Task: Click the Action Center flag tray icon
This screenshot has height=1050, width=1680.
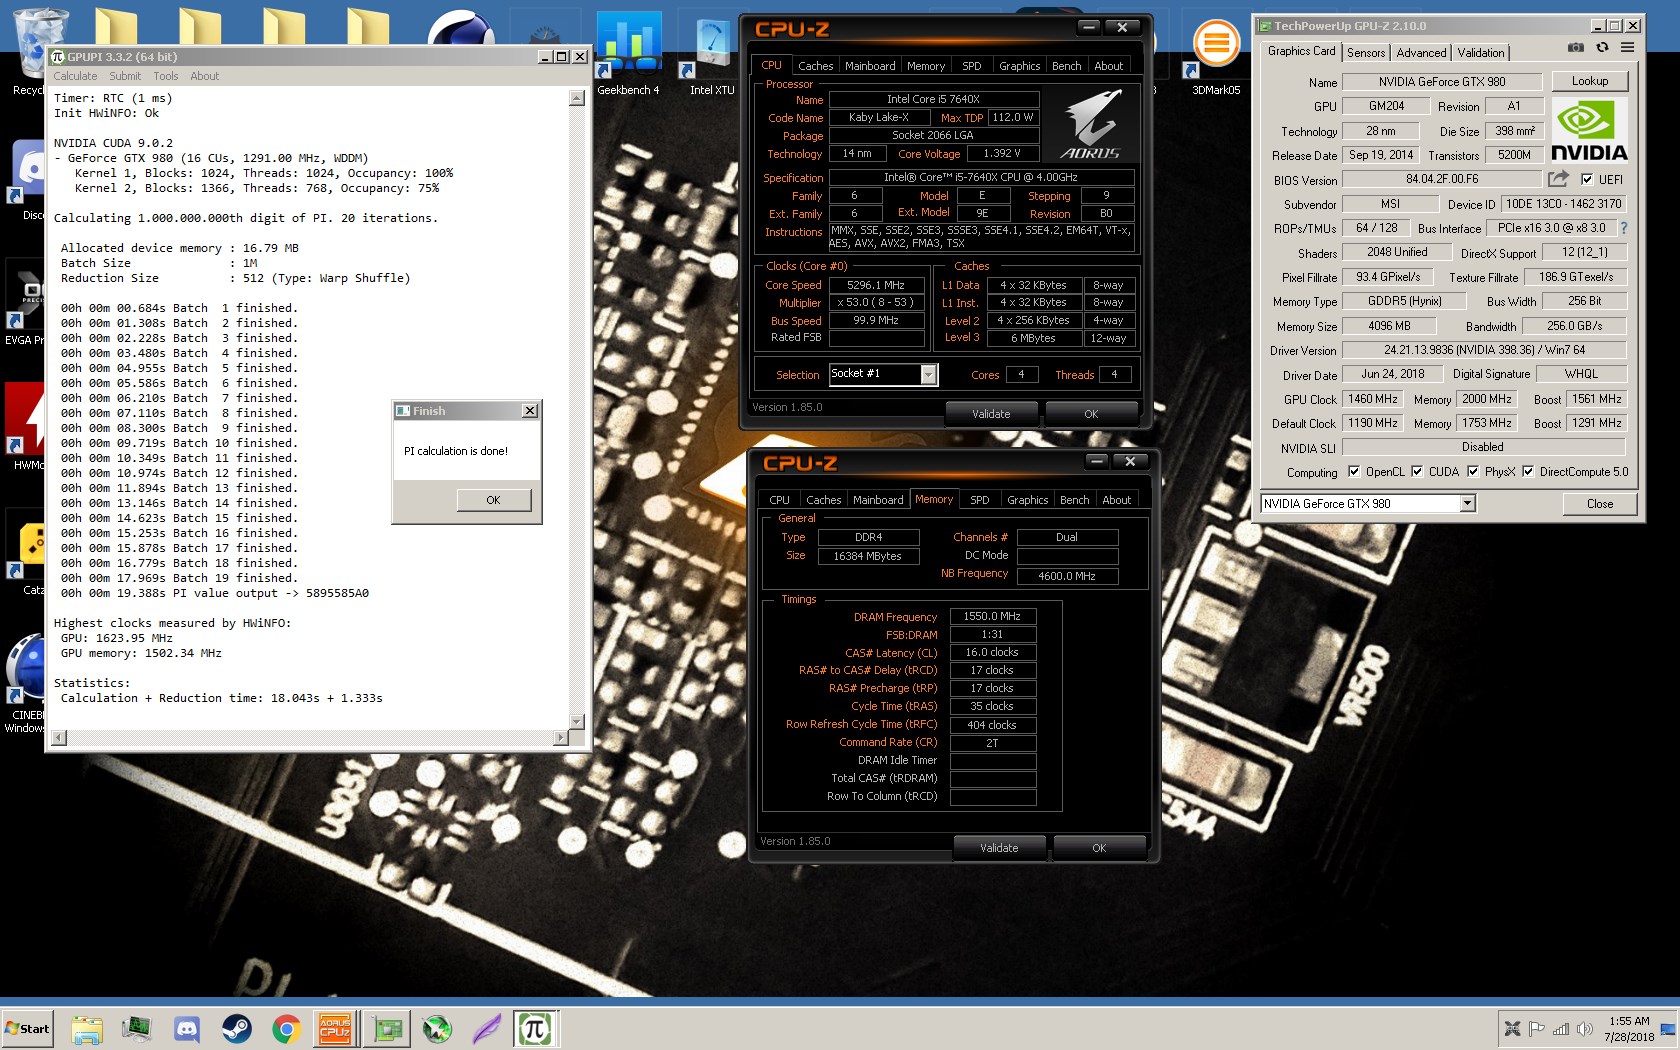Action: click(x=1537, y=1028)
